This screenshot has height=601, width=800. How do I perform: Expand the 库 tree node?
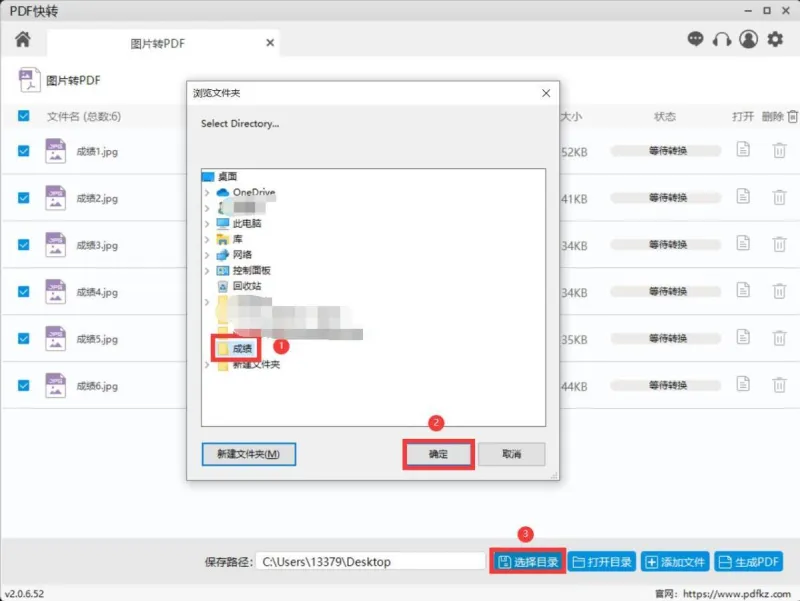coord(207,239)
